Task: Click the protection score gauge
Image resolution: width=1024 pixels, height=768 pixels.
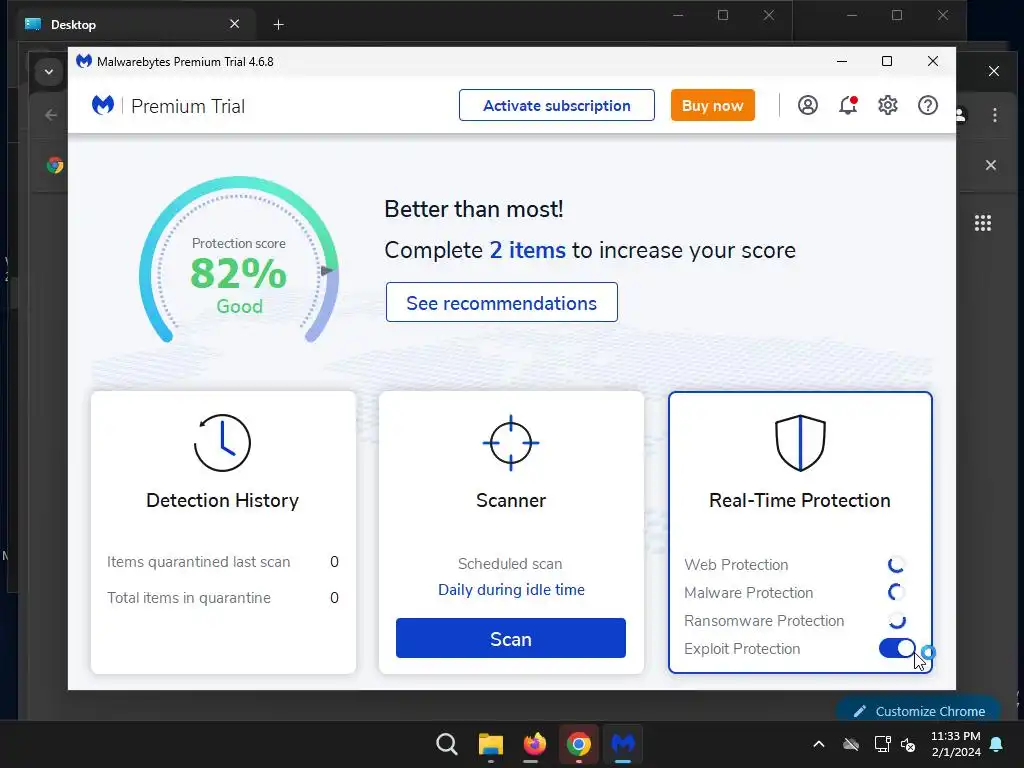Action: pos(239,259)
